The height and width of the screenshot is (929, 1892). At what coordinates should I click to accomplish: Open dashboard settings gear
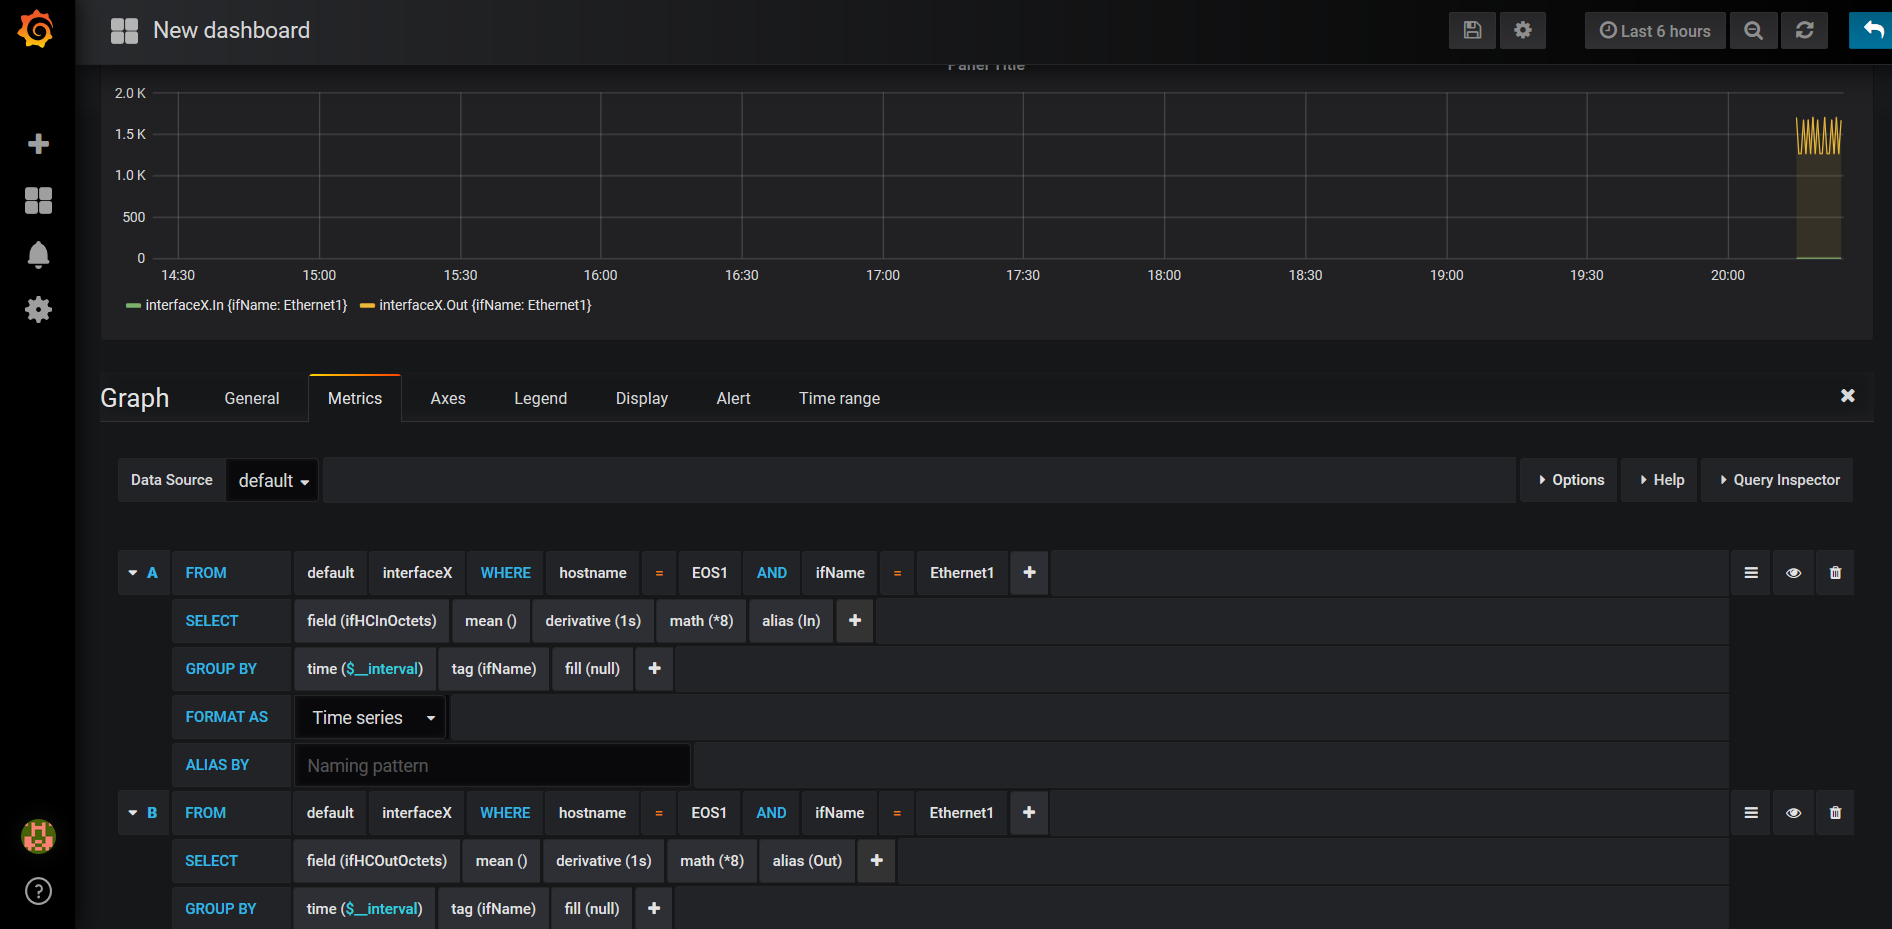pyautogui.click(x=1522, y=30)
